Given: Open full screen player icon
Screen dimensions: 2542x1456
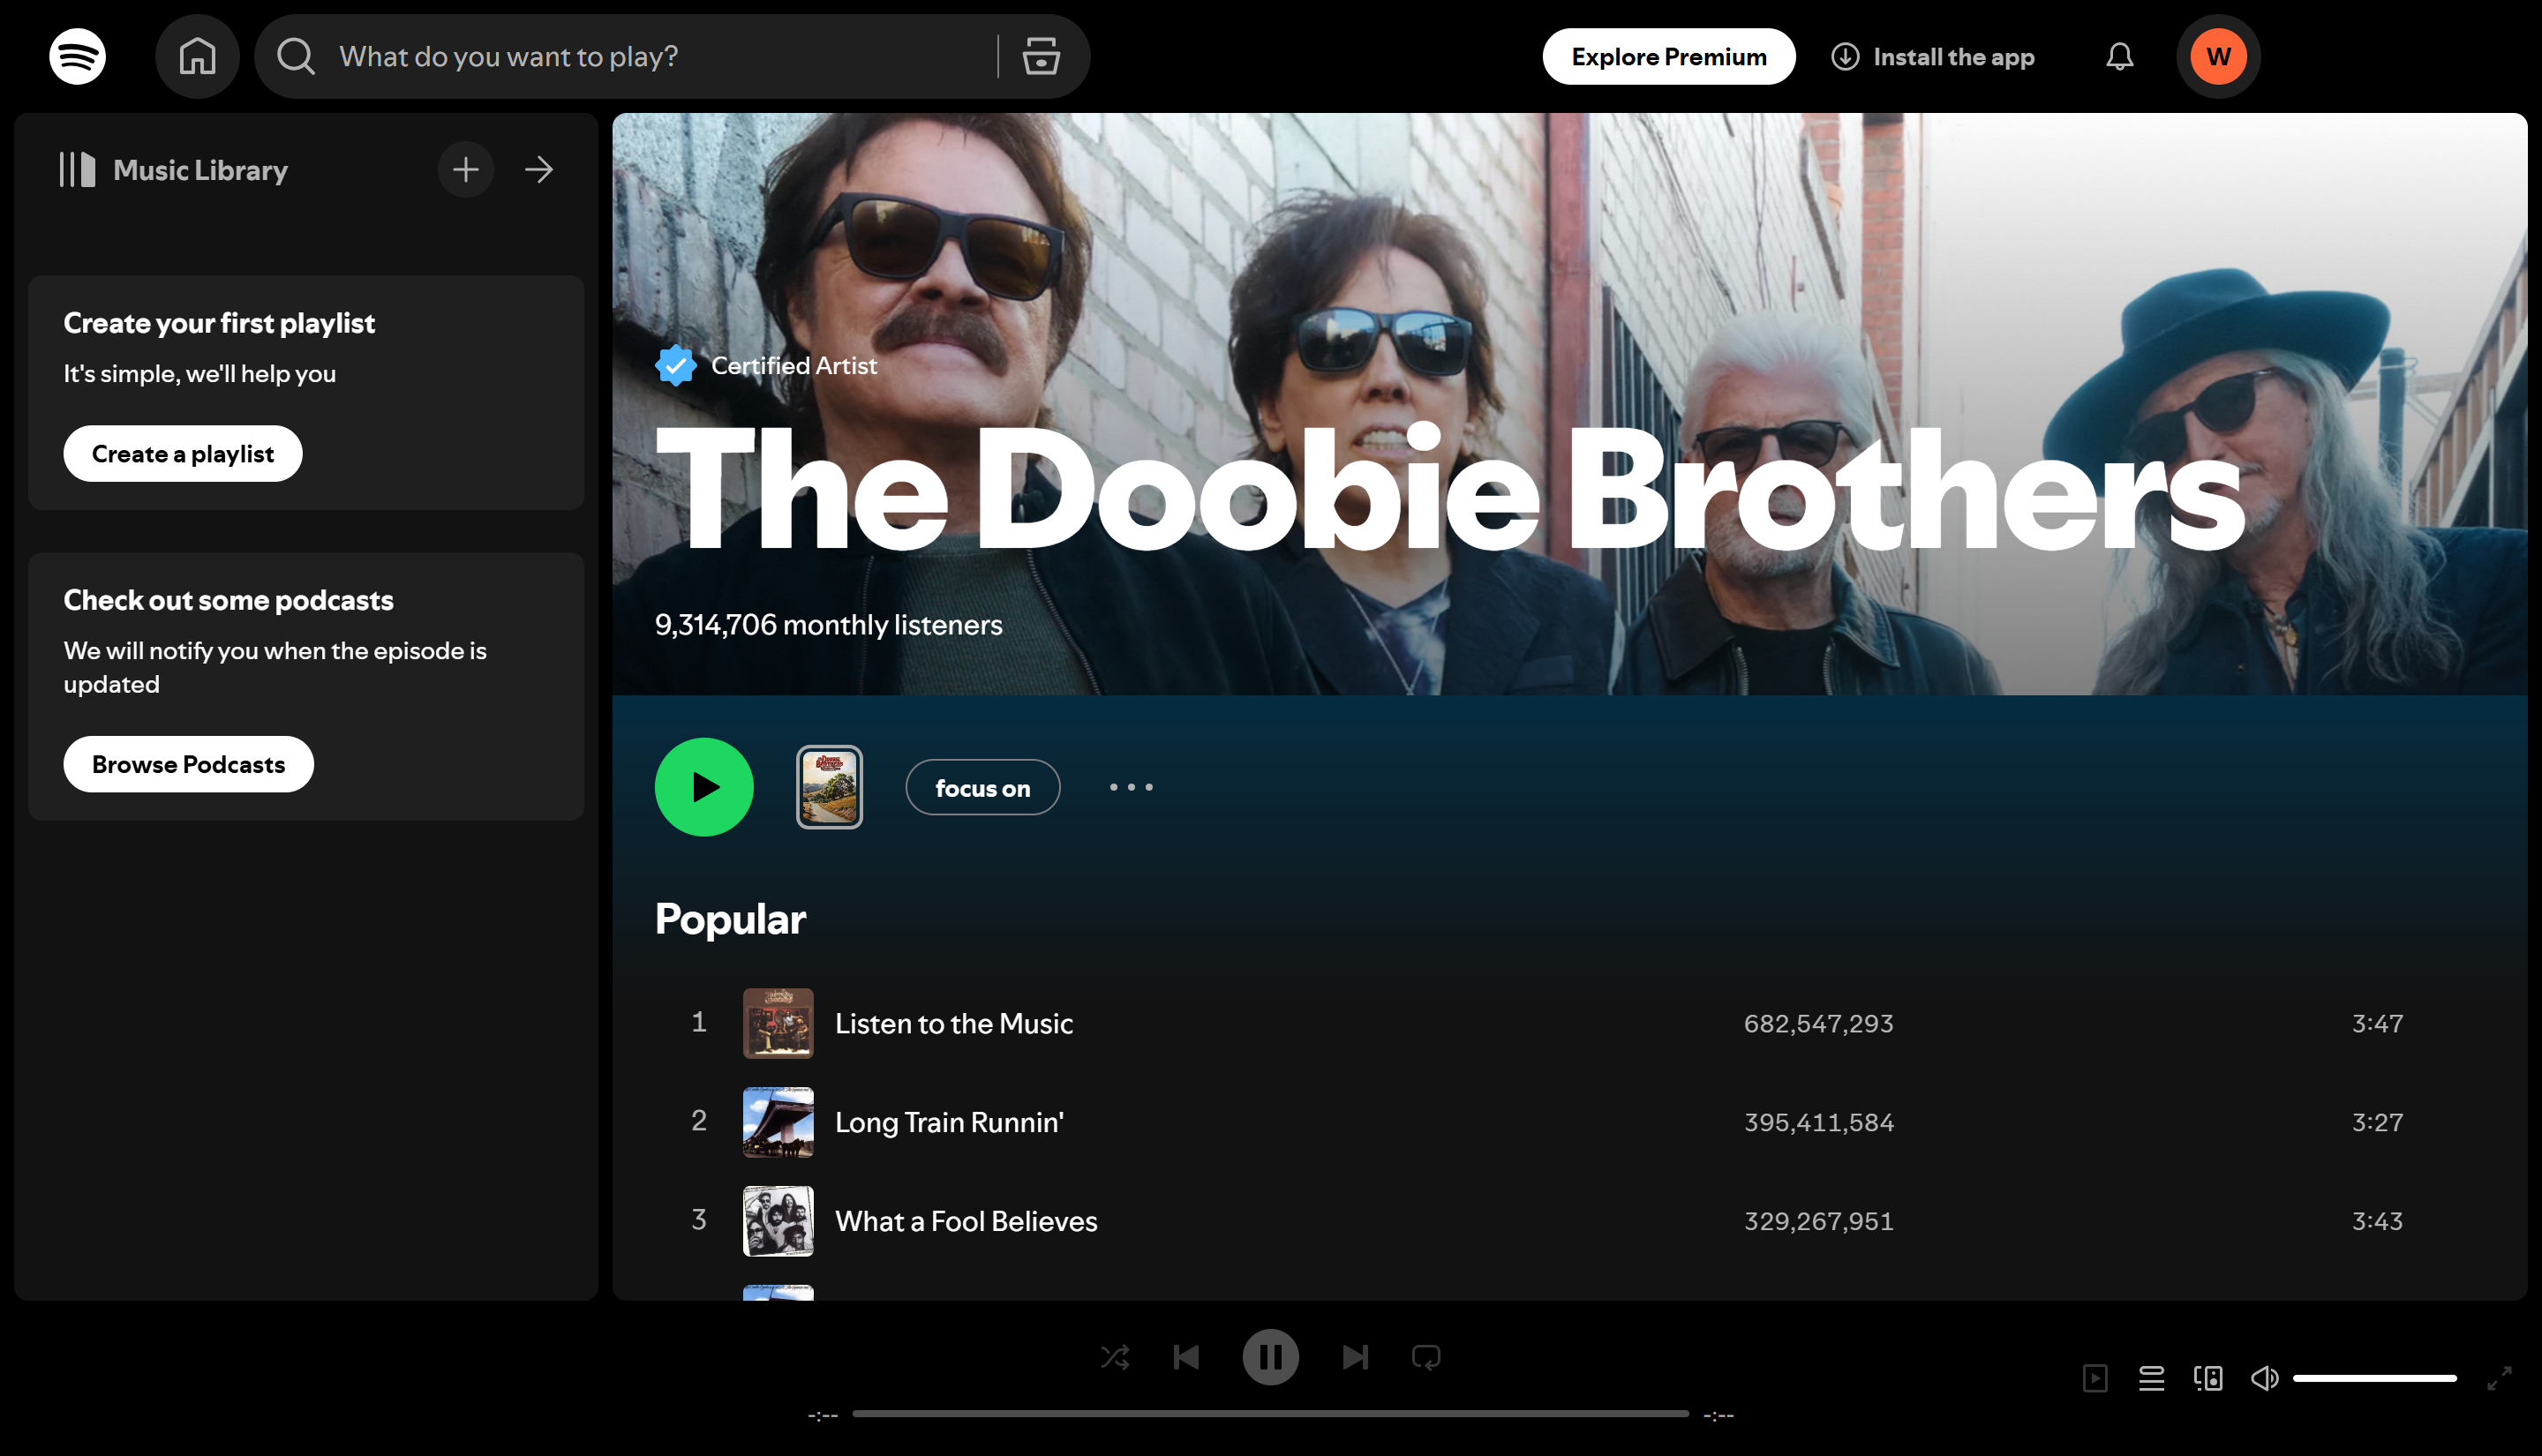Looking at the screenshot, I should (2499, 1378).
